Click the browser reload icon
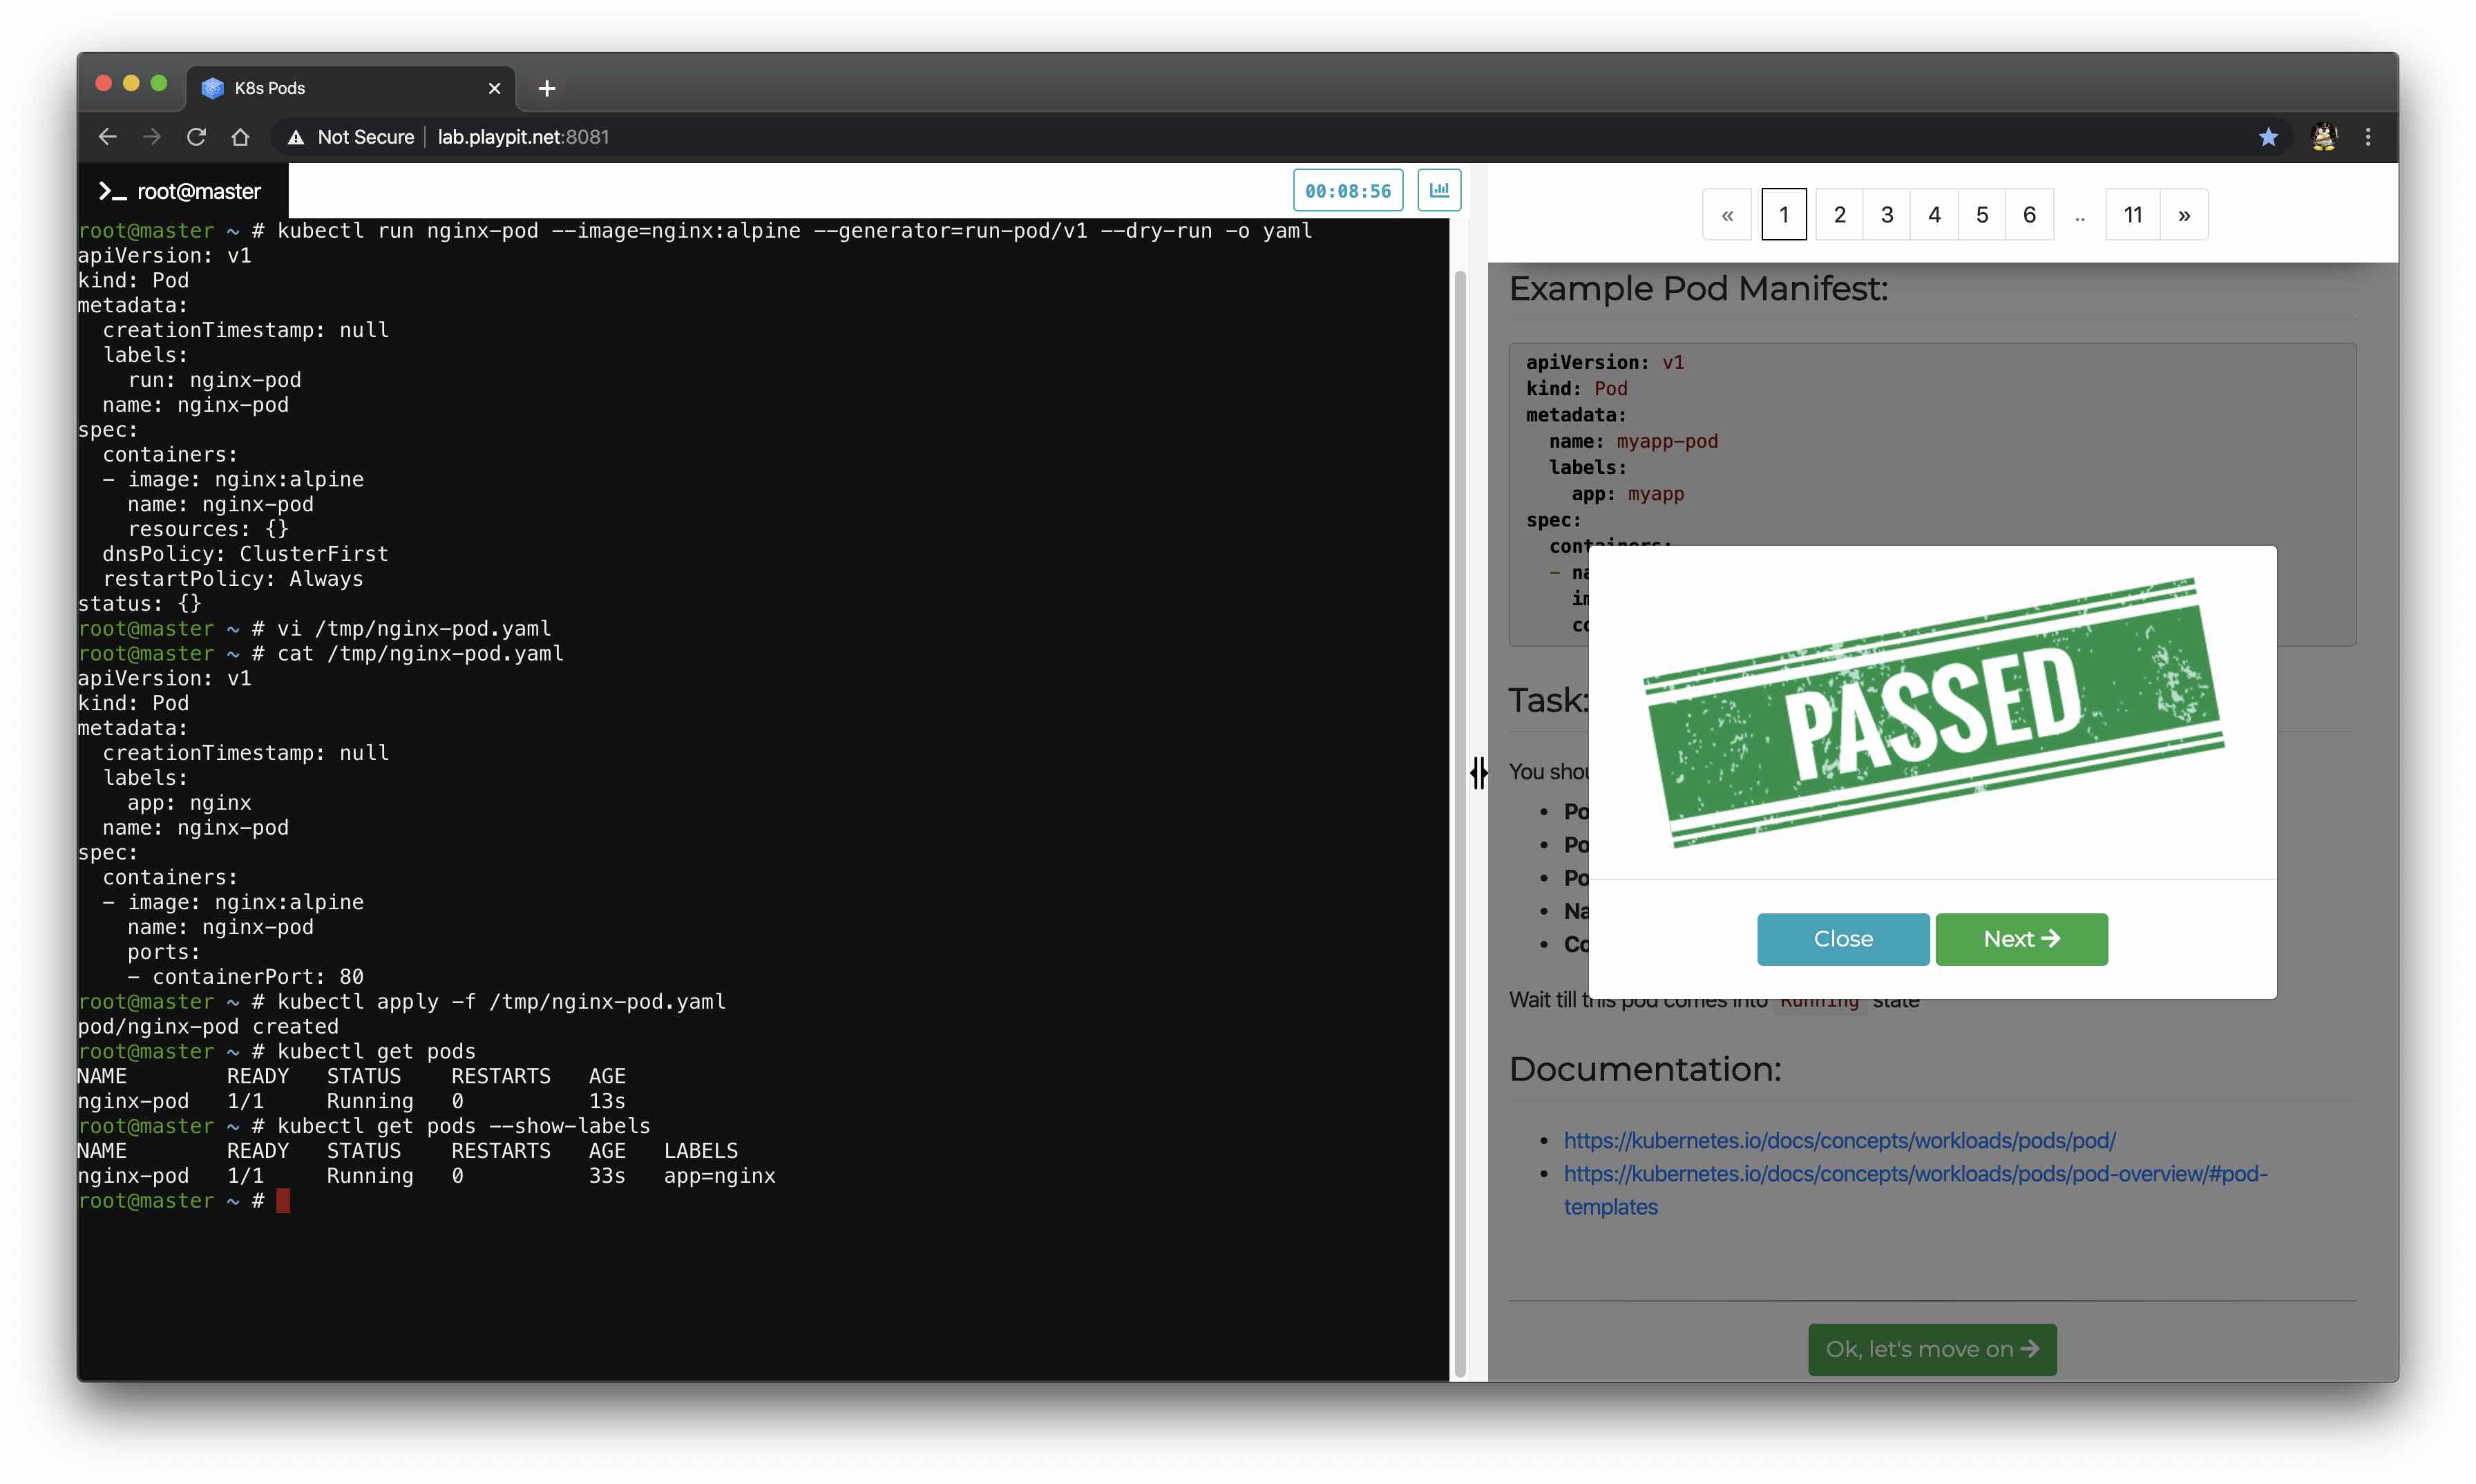Screen dimensions: 2476x1484 point(196,137)
